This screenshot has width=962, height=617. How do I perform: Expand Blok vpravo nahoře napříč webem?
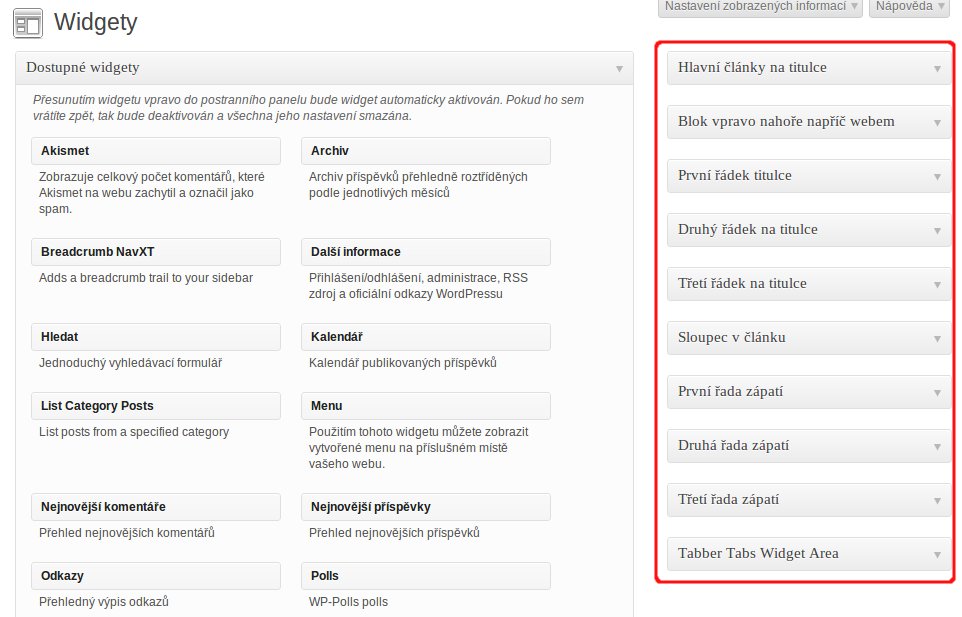pos(937,123)
